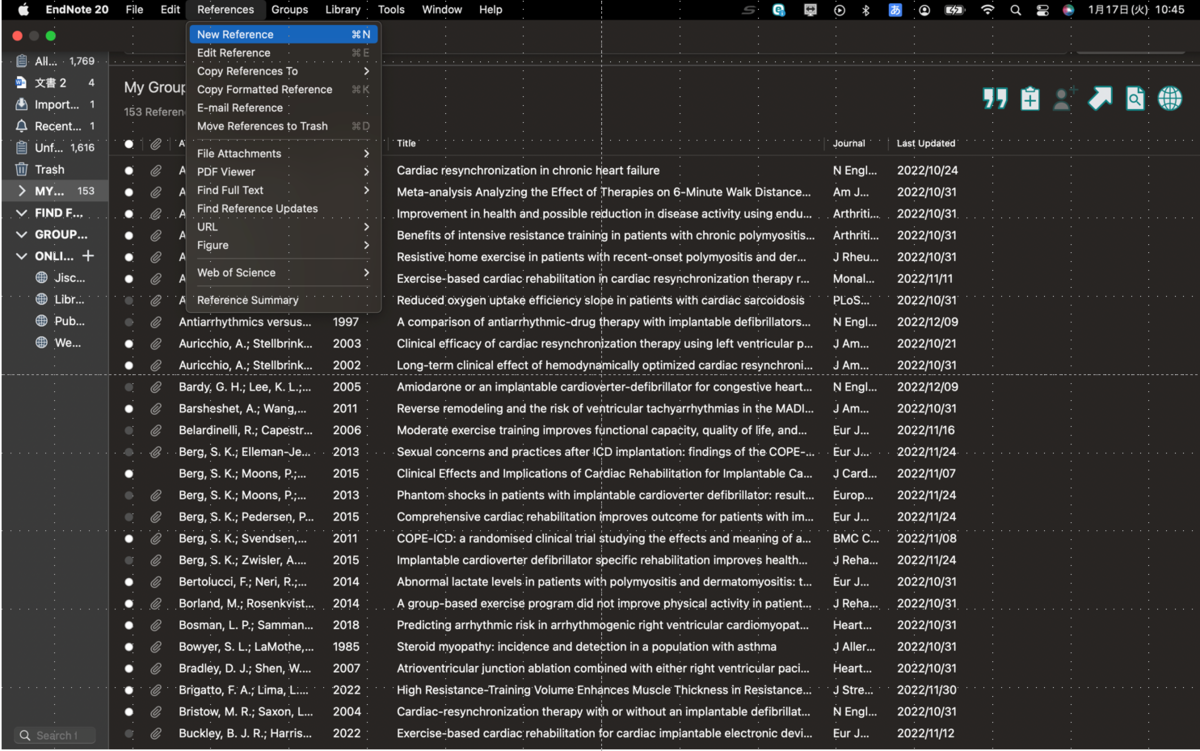Select the Jisc online search globe
This screenshot has width=1200, height=751.
[41, 278]
